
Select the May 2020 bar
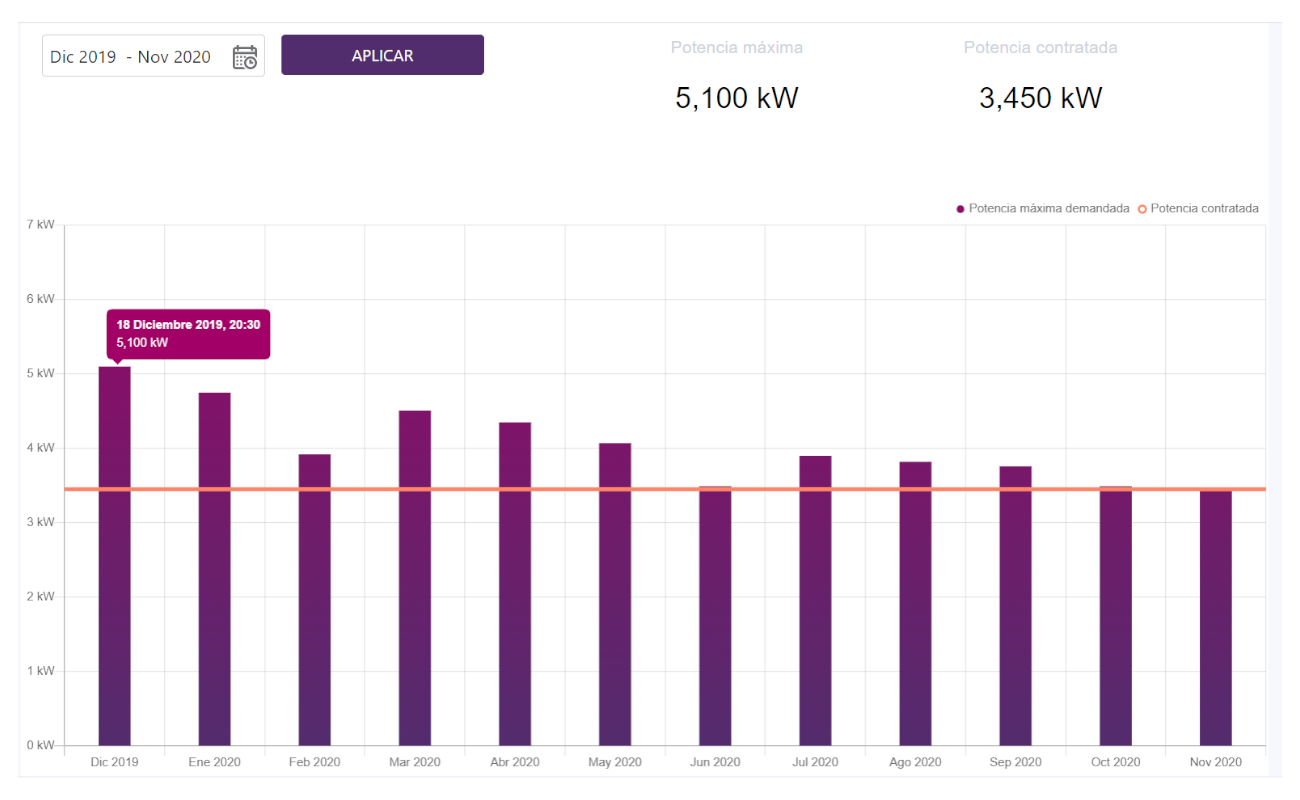(x=615, y=594)
